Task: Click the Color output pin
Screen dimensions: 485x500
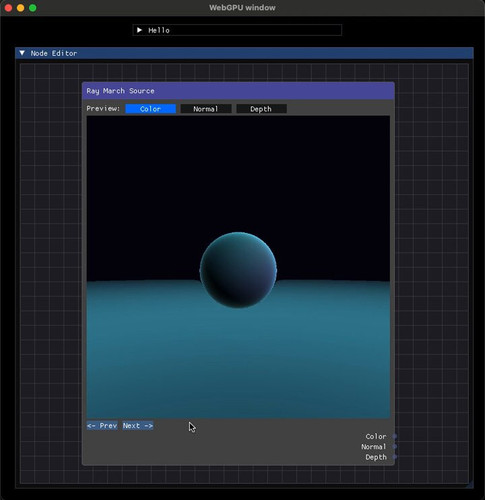Action: click(x=395, y=436)
